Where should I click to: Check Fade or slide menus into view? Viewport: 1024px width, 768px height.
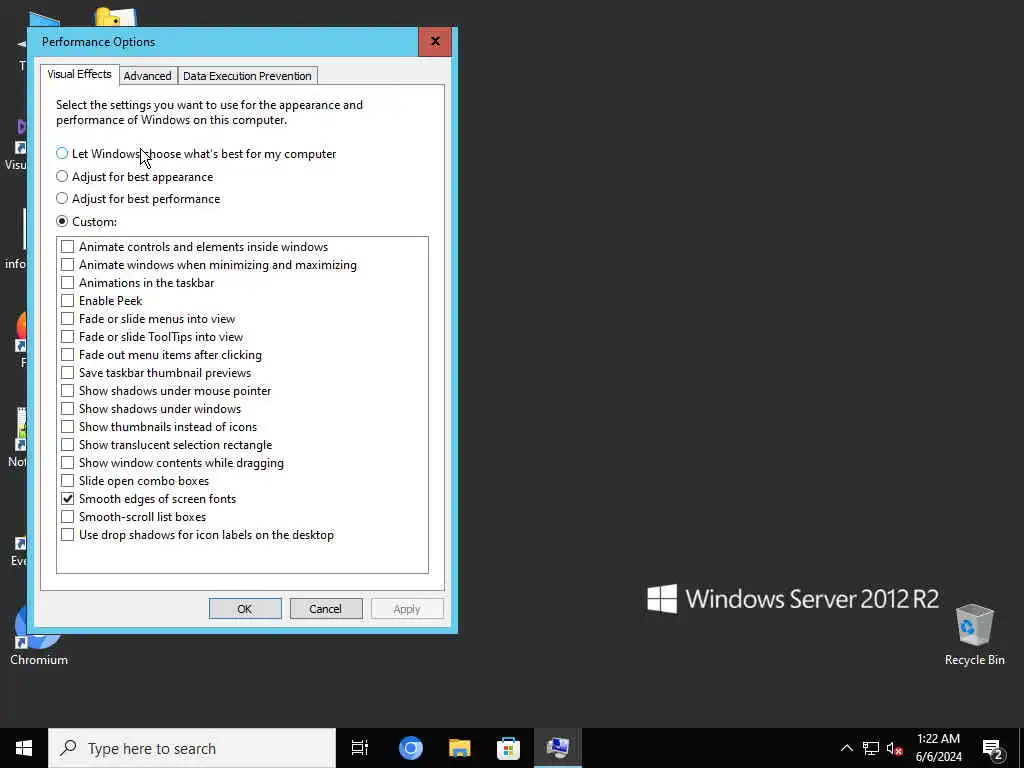[x=67, y=319]
